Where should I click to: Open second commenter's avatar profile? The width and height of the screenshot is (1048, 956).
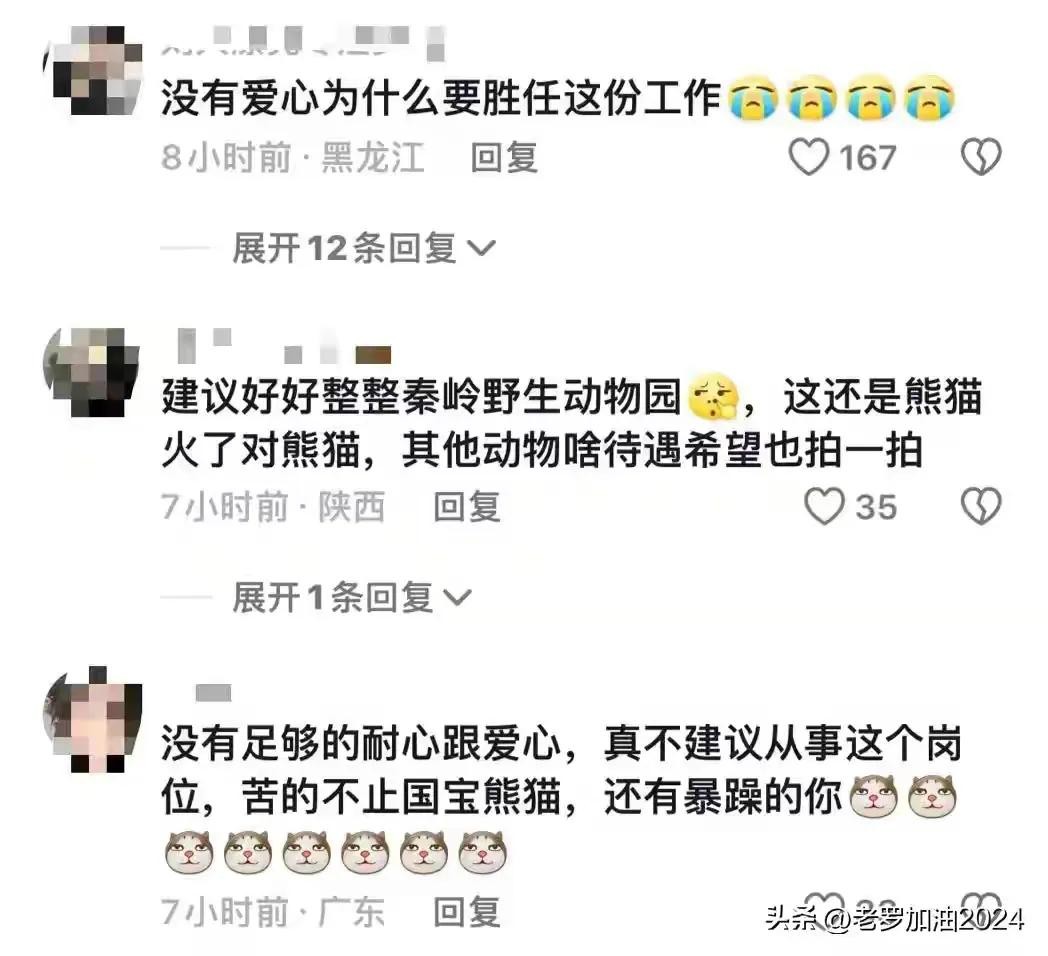pos(92,372)
